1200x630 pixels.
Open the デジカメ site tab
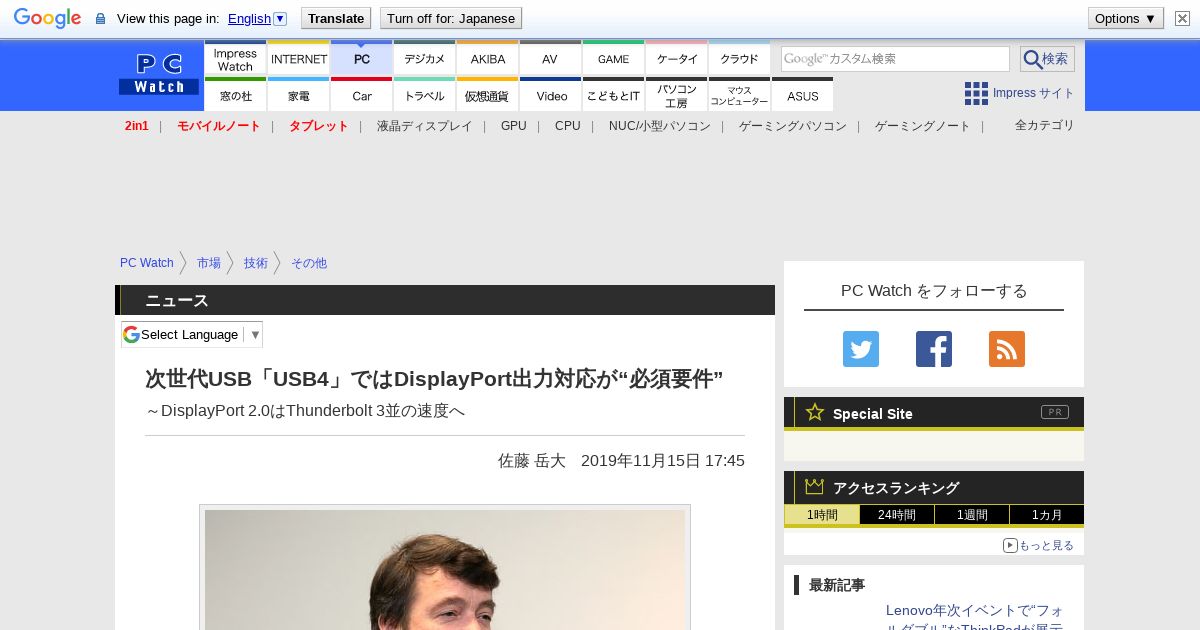(x=425, y=59)
